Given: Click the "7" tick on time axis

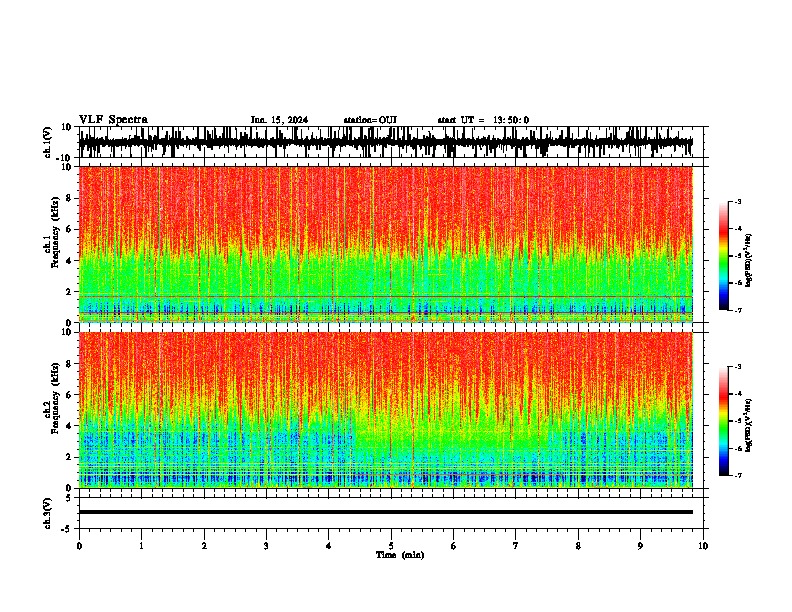Looking at the screenshot, I should point(516,546).
